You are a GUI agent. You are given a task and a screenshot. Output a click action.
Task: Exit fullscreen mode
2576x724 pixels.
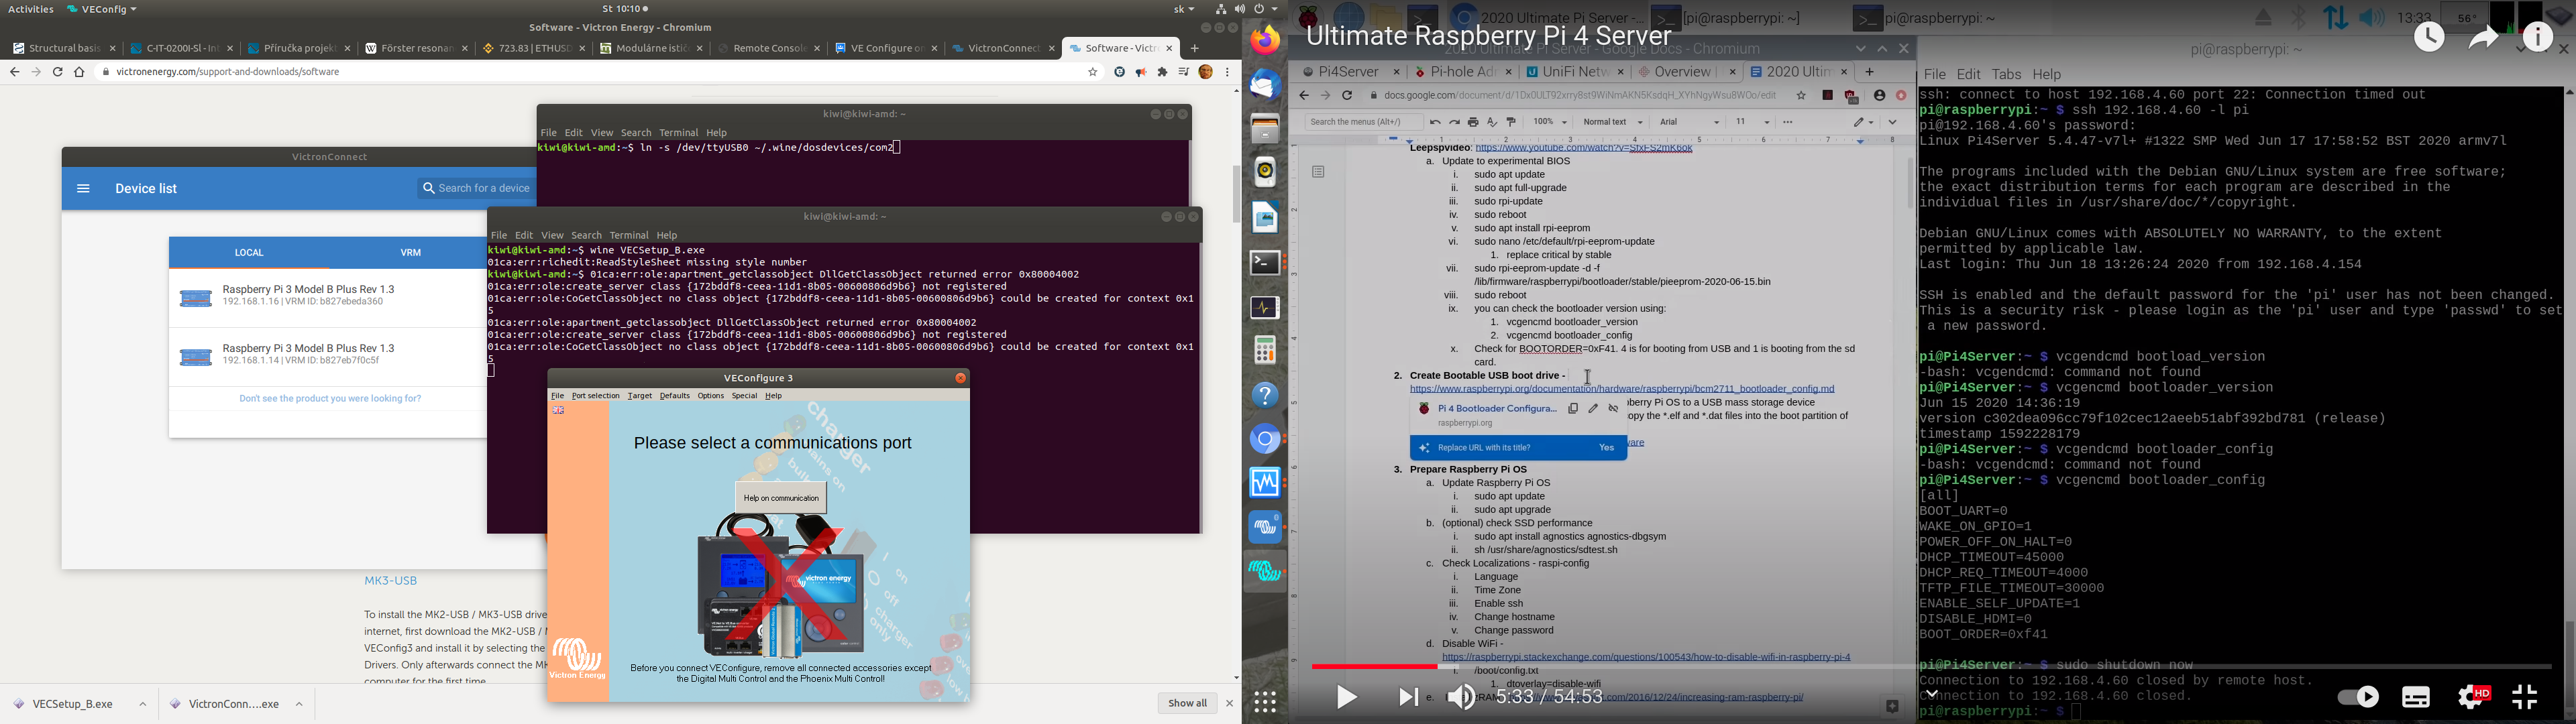[2525, 697]
